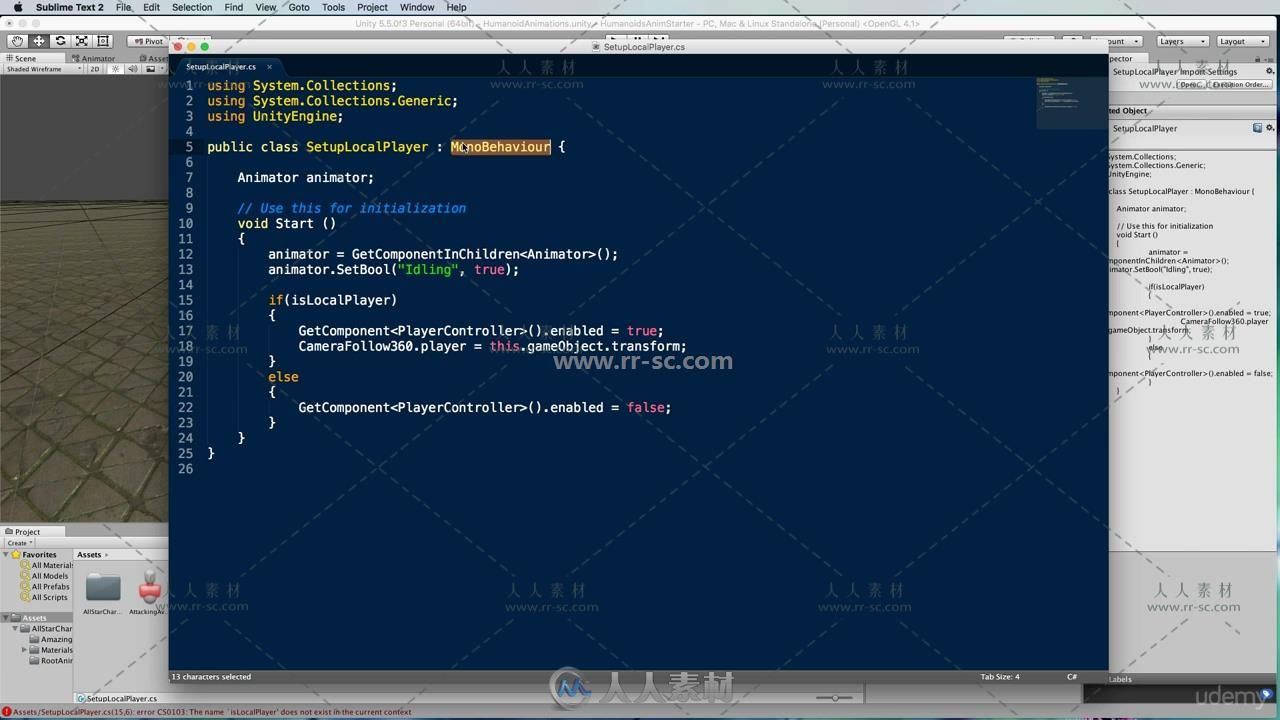Click the Open button in Inspector
Image resolution: width=1280 pixels, height=720 pixels.
point(1192,85)
